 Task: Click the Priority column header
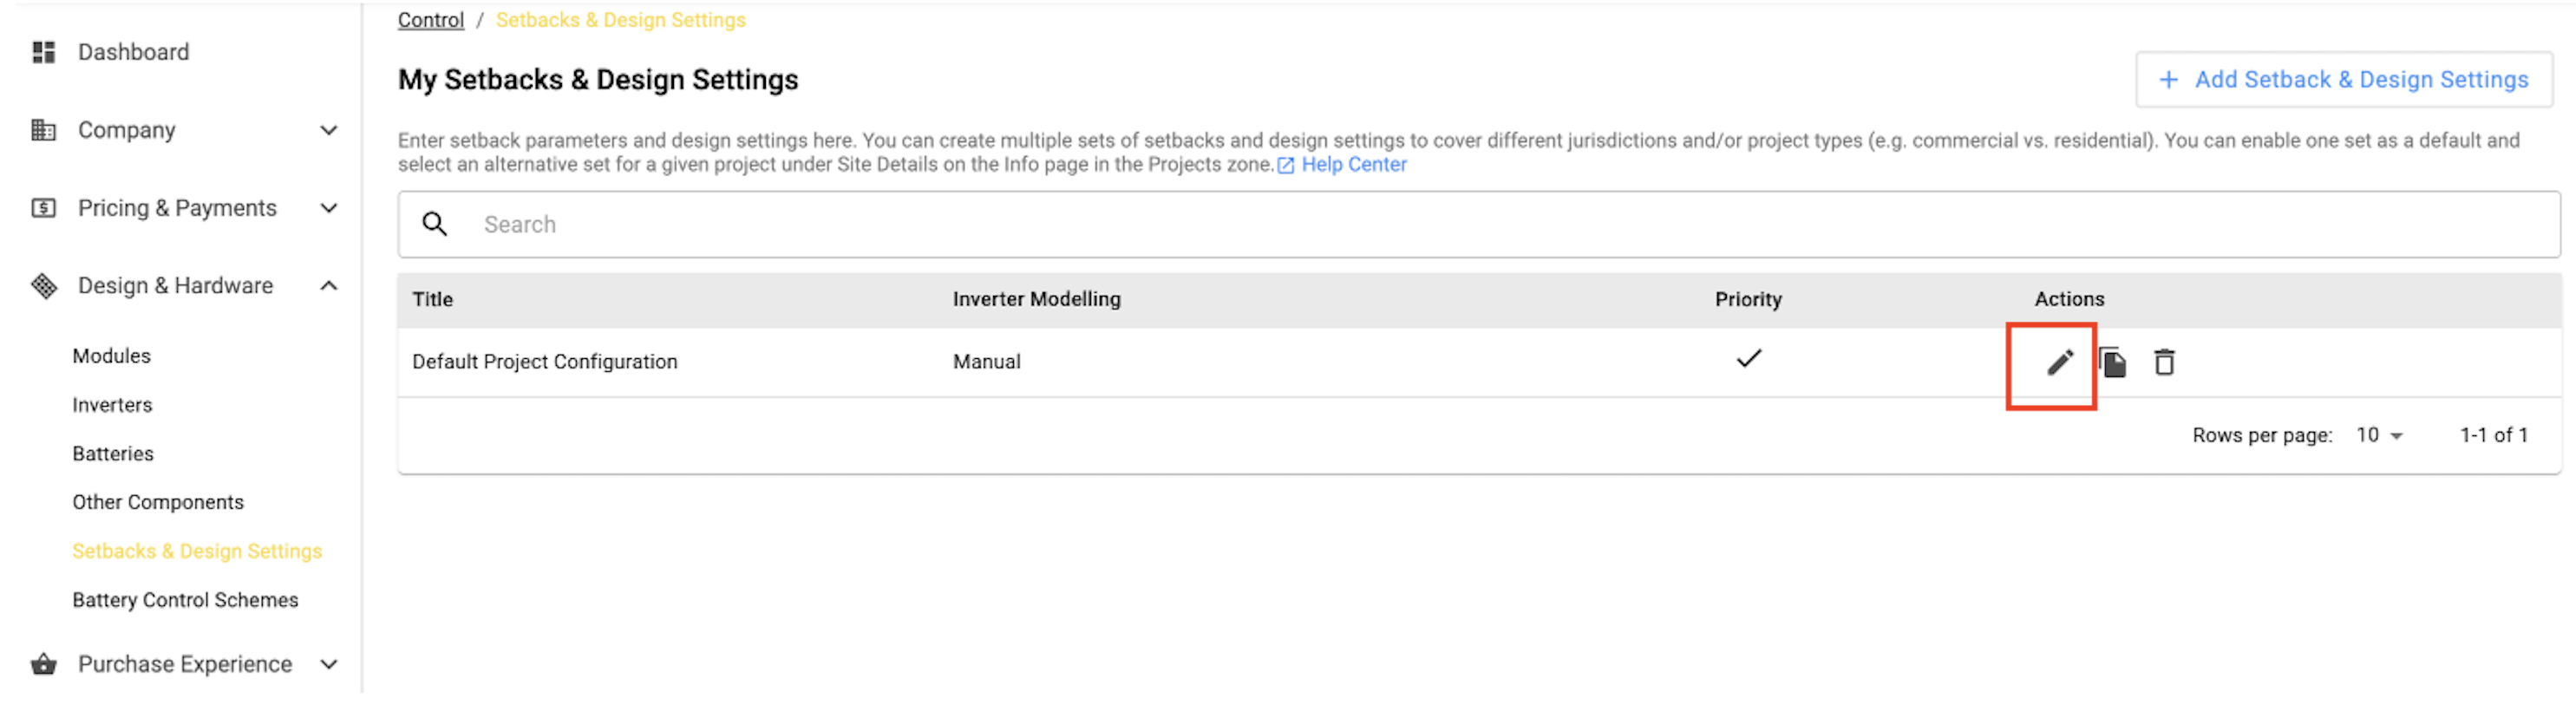click(x=1748, y=299)
